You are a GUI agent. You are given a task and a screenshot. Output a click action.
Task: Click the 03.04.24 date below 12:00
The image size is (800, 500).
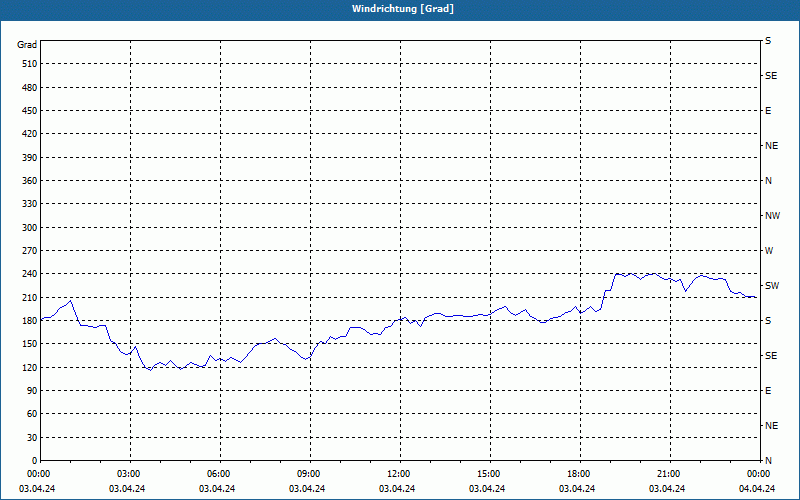[397, 489]
